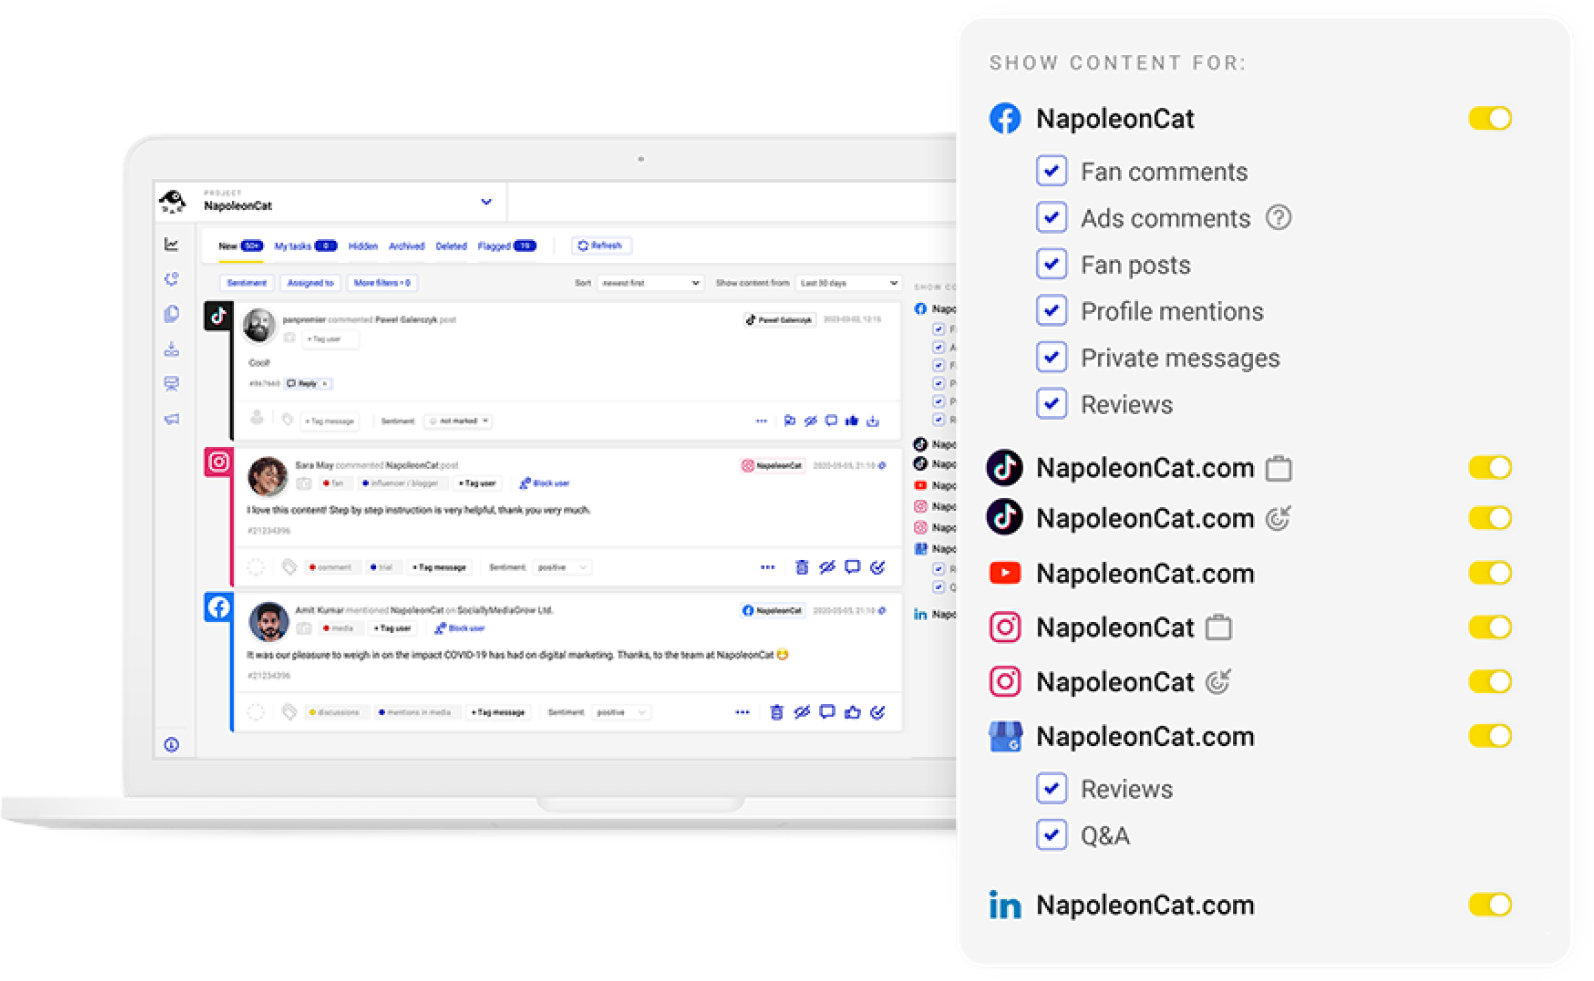Screen dimensions: 1594x981
Task: Delete Sara May's comment with trash icon
Action: pos(801,567)
